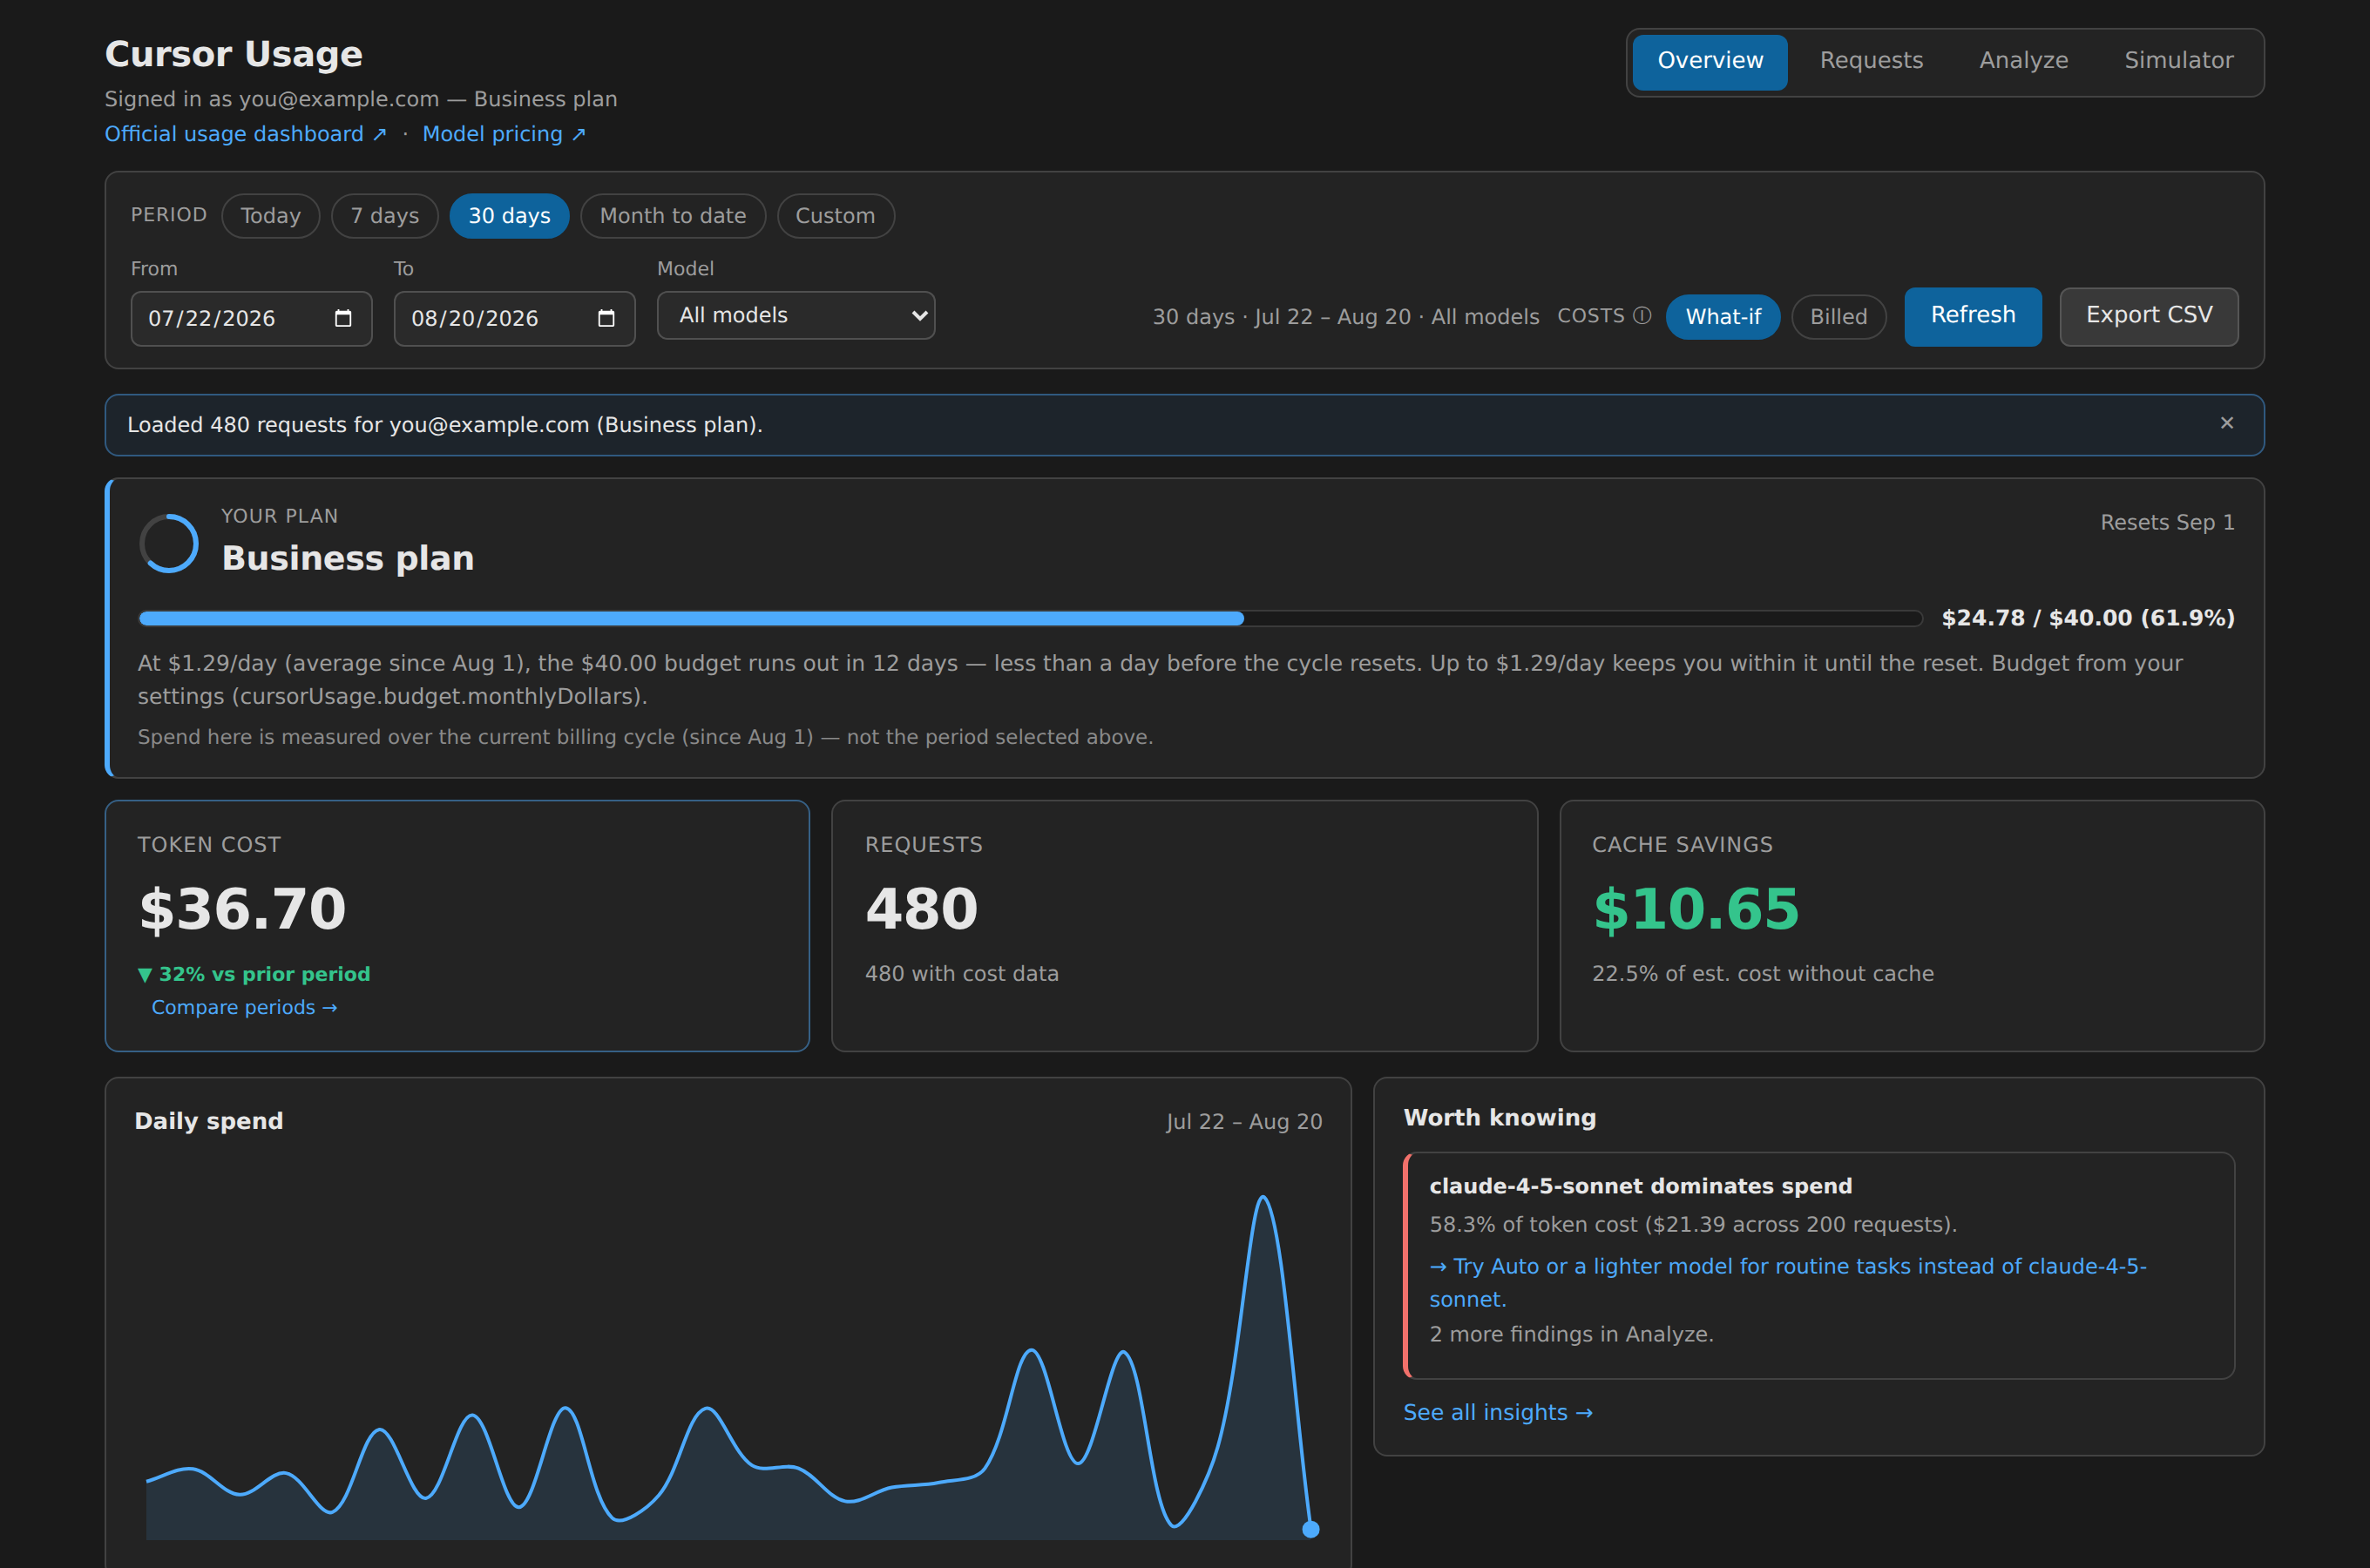Screen dimensions: 2370x1568
Task: Click '22.5% of est. cost without cache'
Action: coord(1762,974)
